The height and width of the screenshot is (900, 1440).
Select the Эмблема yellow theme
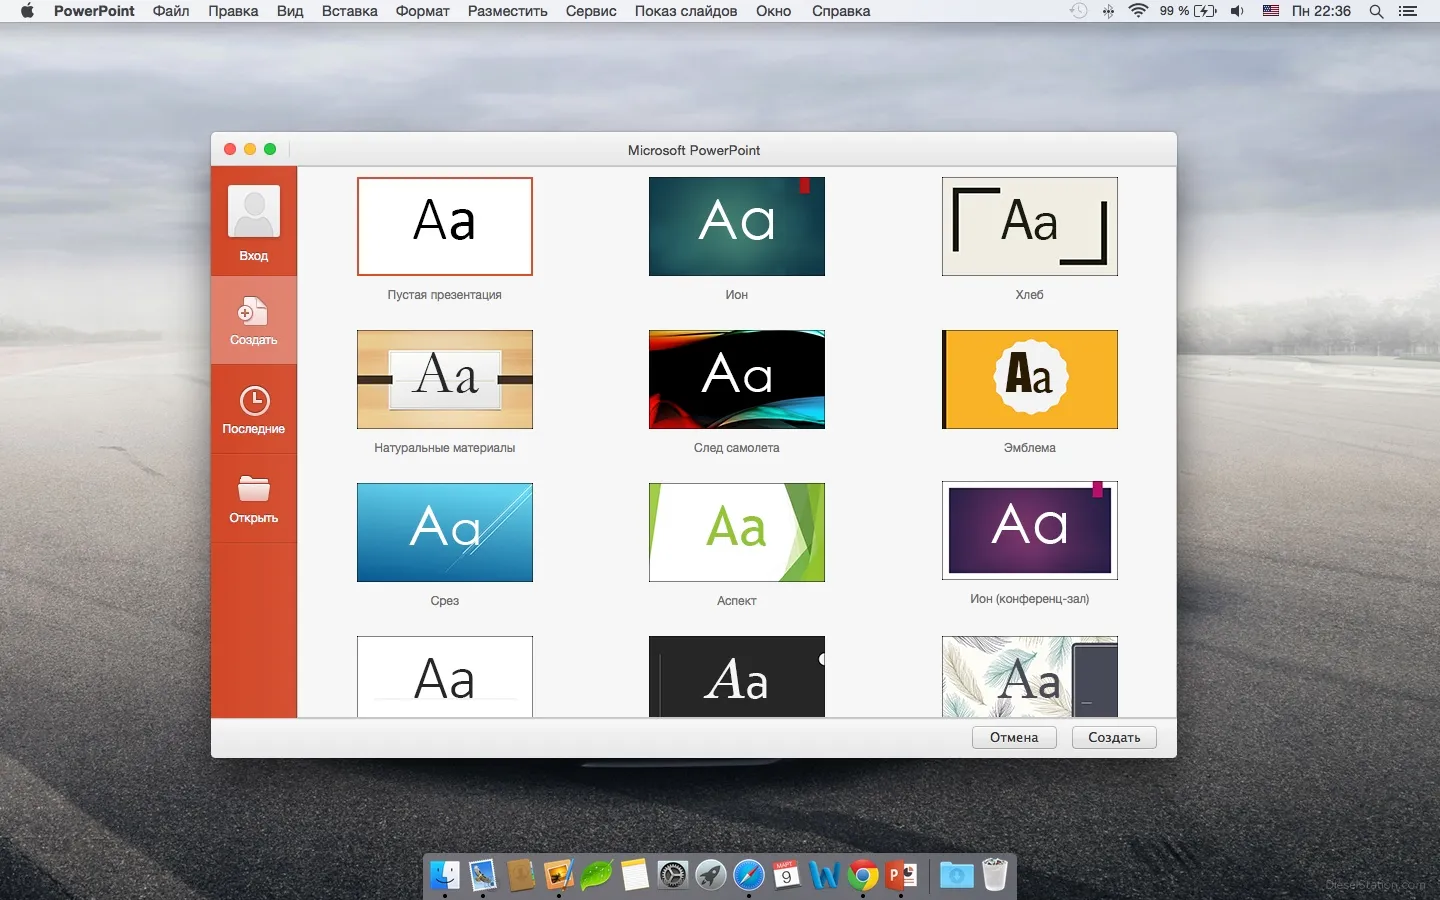[x=1029, y=379]
